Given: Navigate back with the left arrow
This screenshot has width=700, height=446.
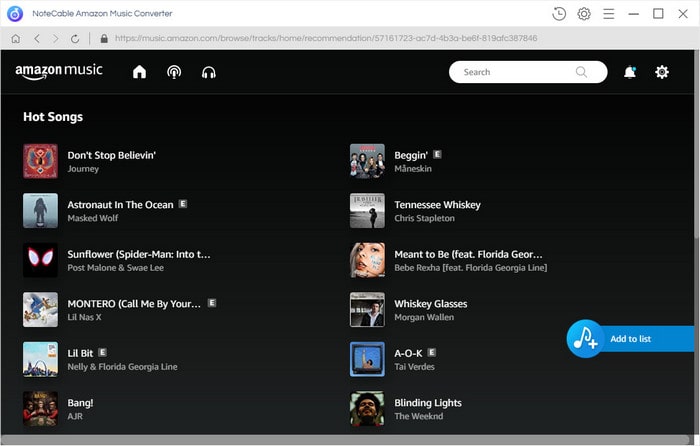Looking at the screenshot, I should (x=37, y=39).
